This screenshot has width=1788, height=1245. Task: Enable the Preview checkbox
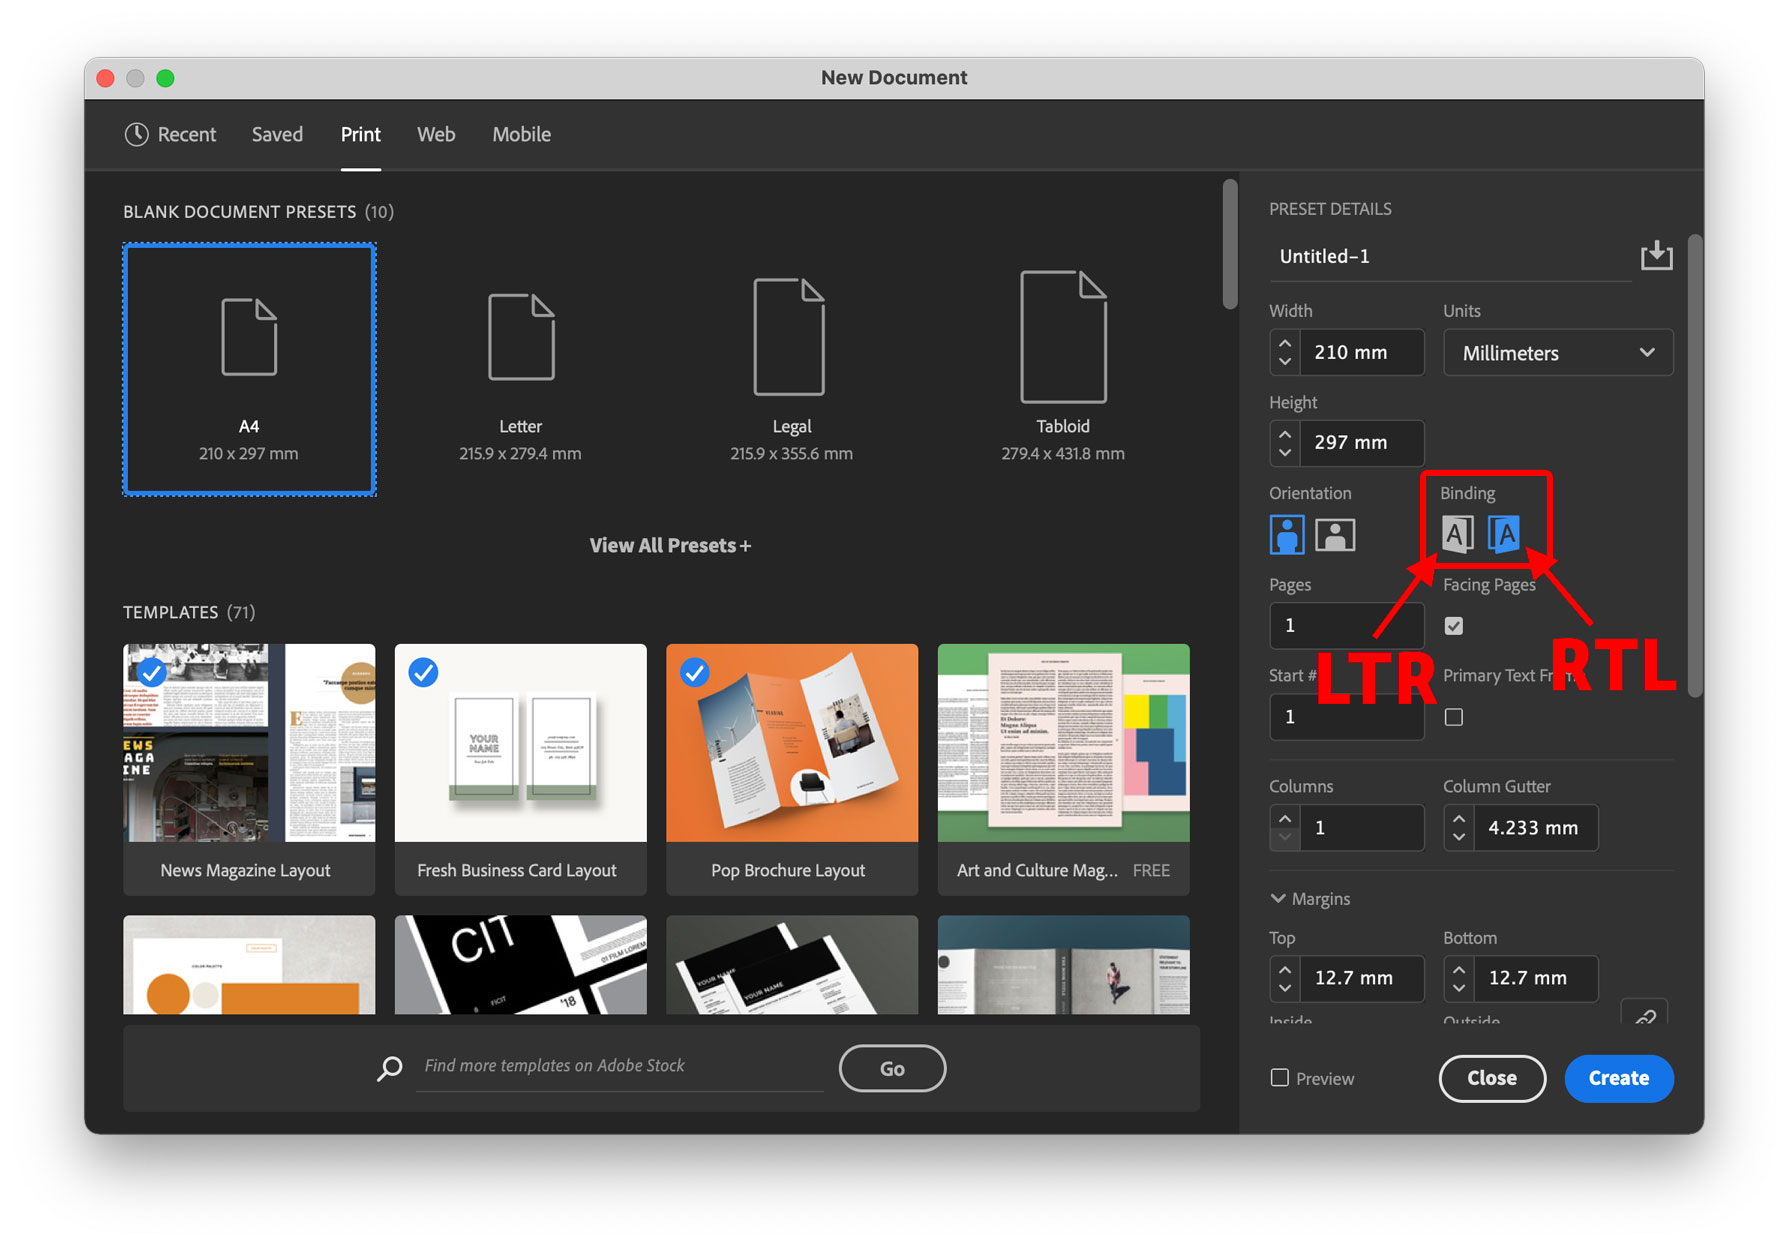click(1280, 1077)
